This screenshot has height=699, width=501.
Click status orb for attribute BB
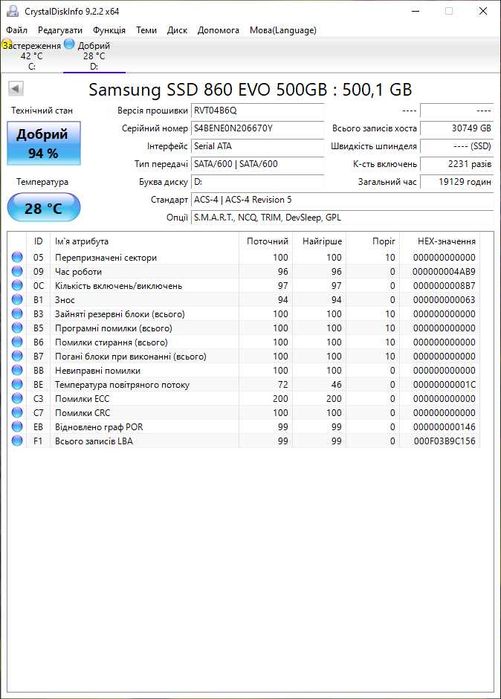coord(17,370)
